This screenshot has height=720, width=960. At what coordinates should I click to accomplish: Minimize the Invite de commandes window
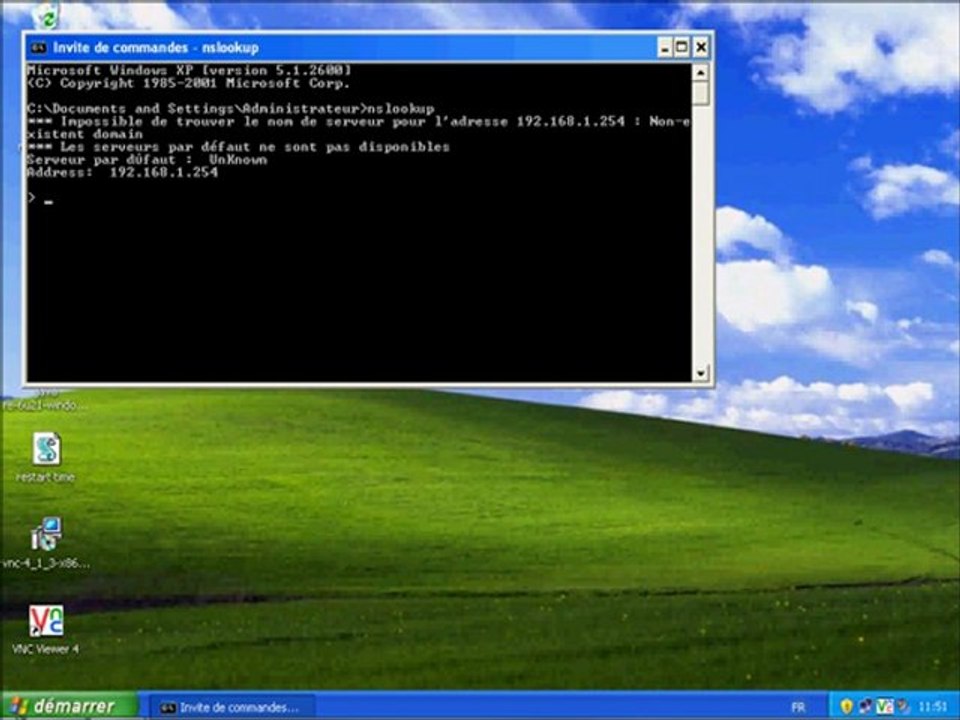(665, 47)
